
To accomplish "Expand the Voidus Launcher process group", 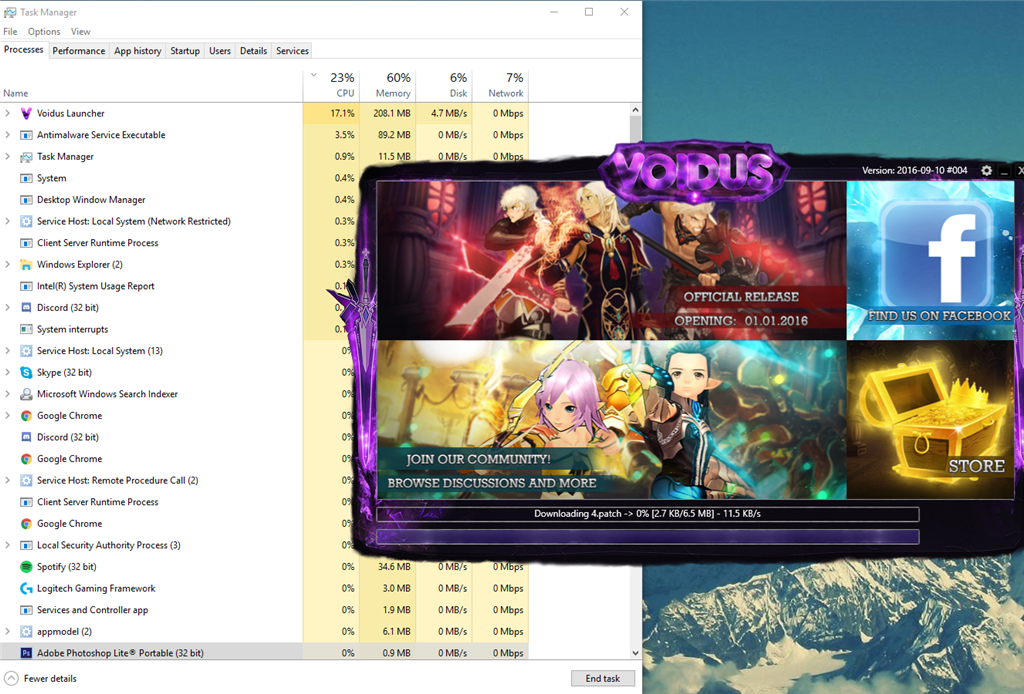I will pos(7,114).
